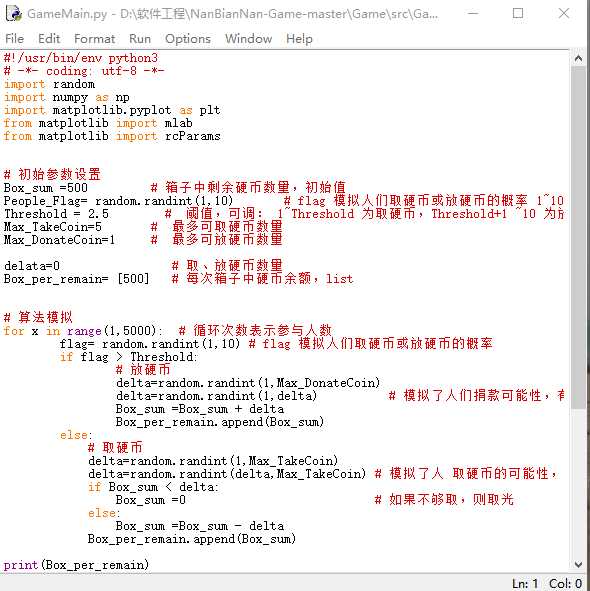
Task: Click 'Max_TakeCoin=5' assignment
Action: [x=53, y=227]
